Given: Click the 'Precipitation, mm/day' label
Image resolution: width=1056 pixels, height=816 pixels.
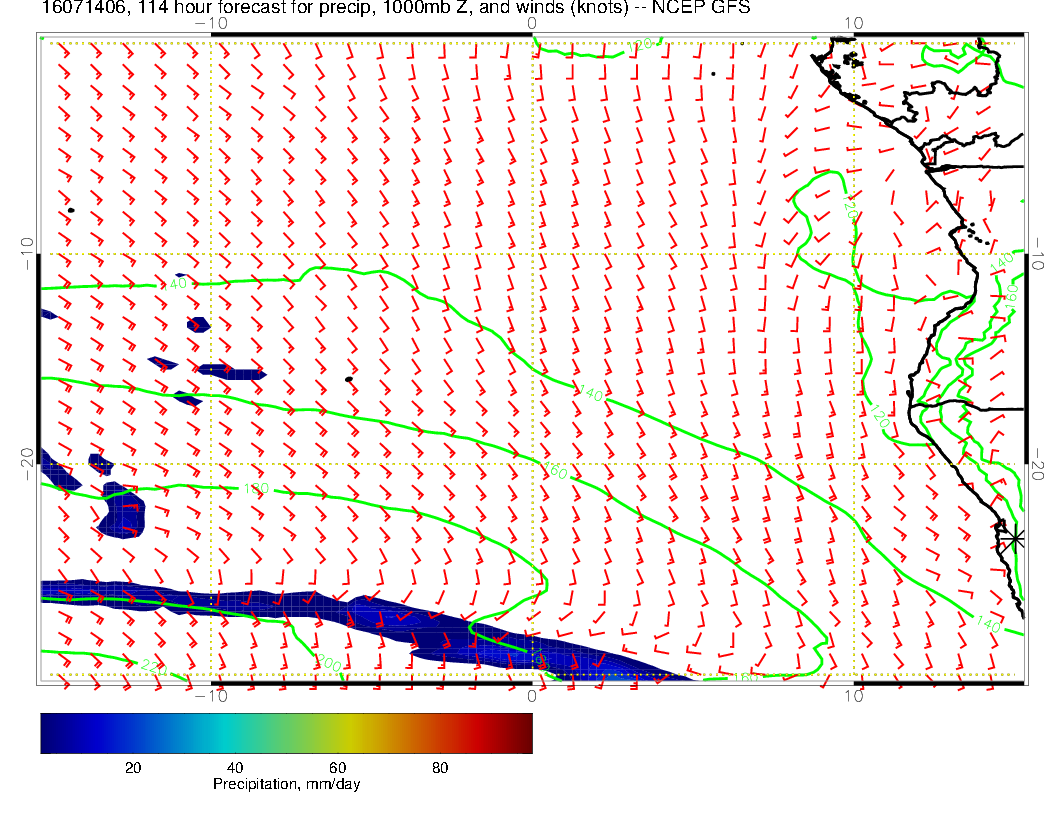Looking at the screenshot, I should (286, 784).
